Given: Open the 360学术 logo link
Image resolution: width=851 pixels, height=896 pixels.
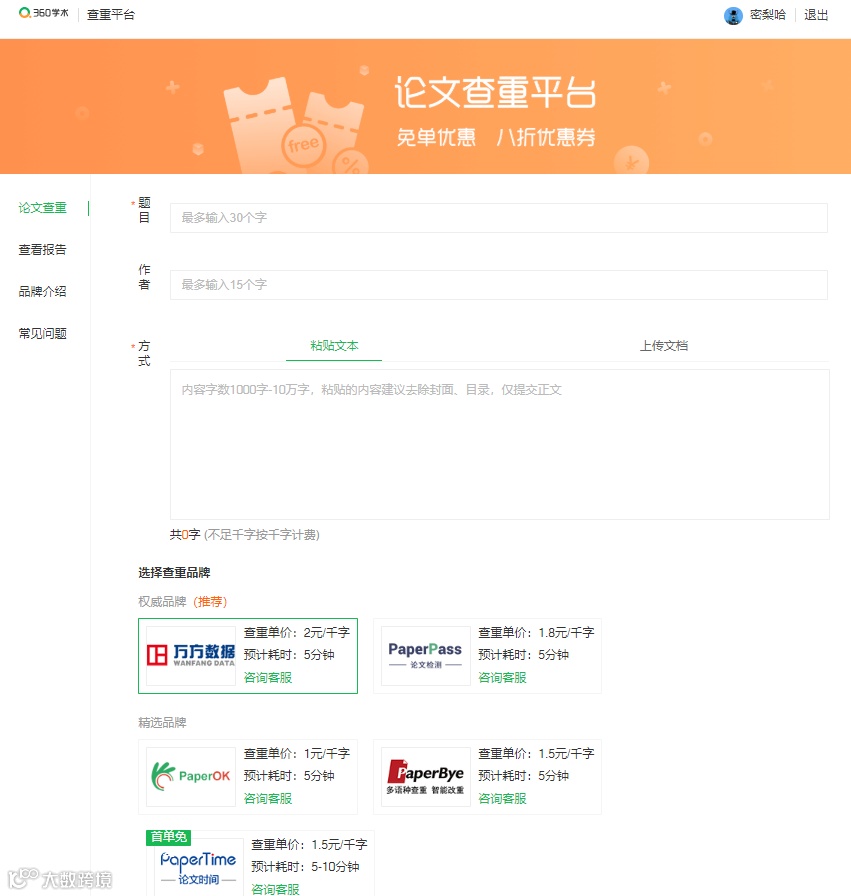Looking at the screenshot, I should (43, 13).
